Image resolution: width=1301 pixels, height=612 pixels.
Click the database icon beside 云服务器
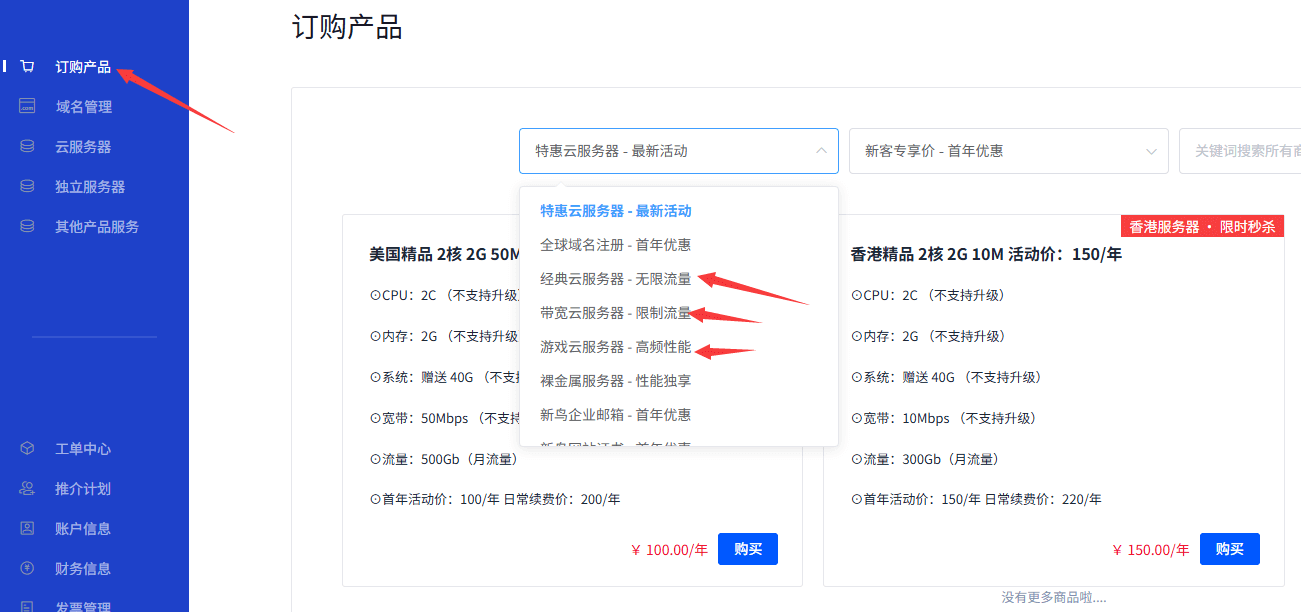[x=28, y=147]
